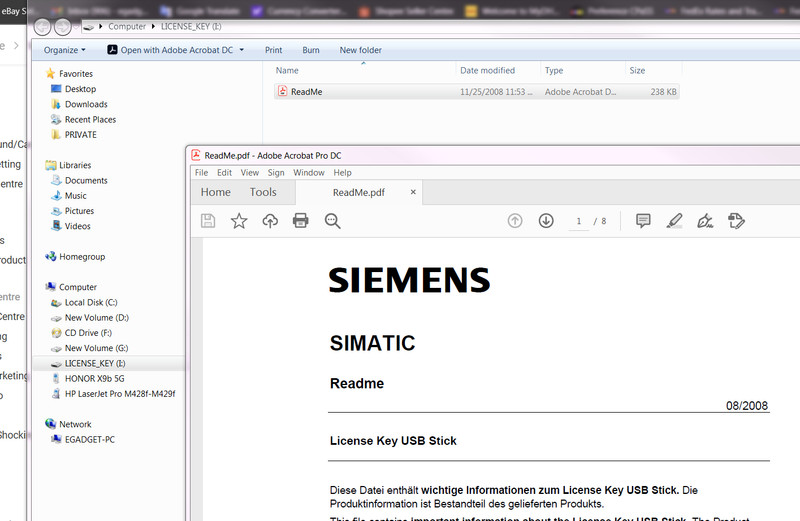Expand the Open with dropdown arrow

click(x=241, y=50)
